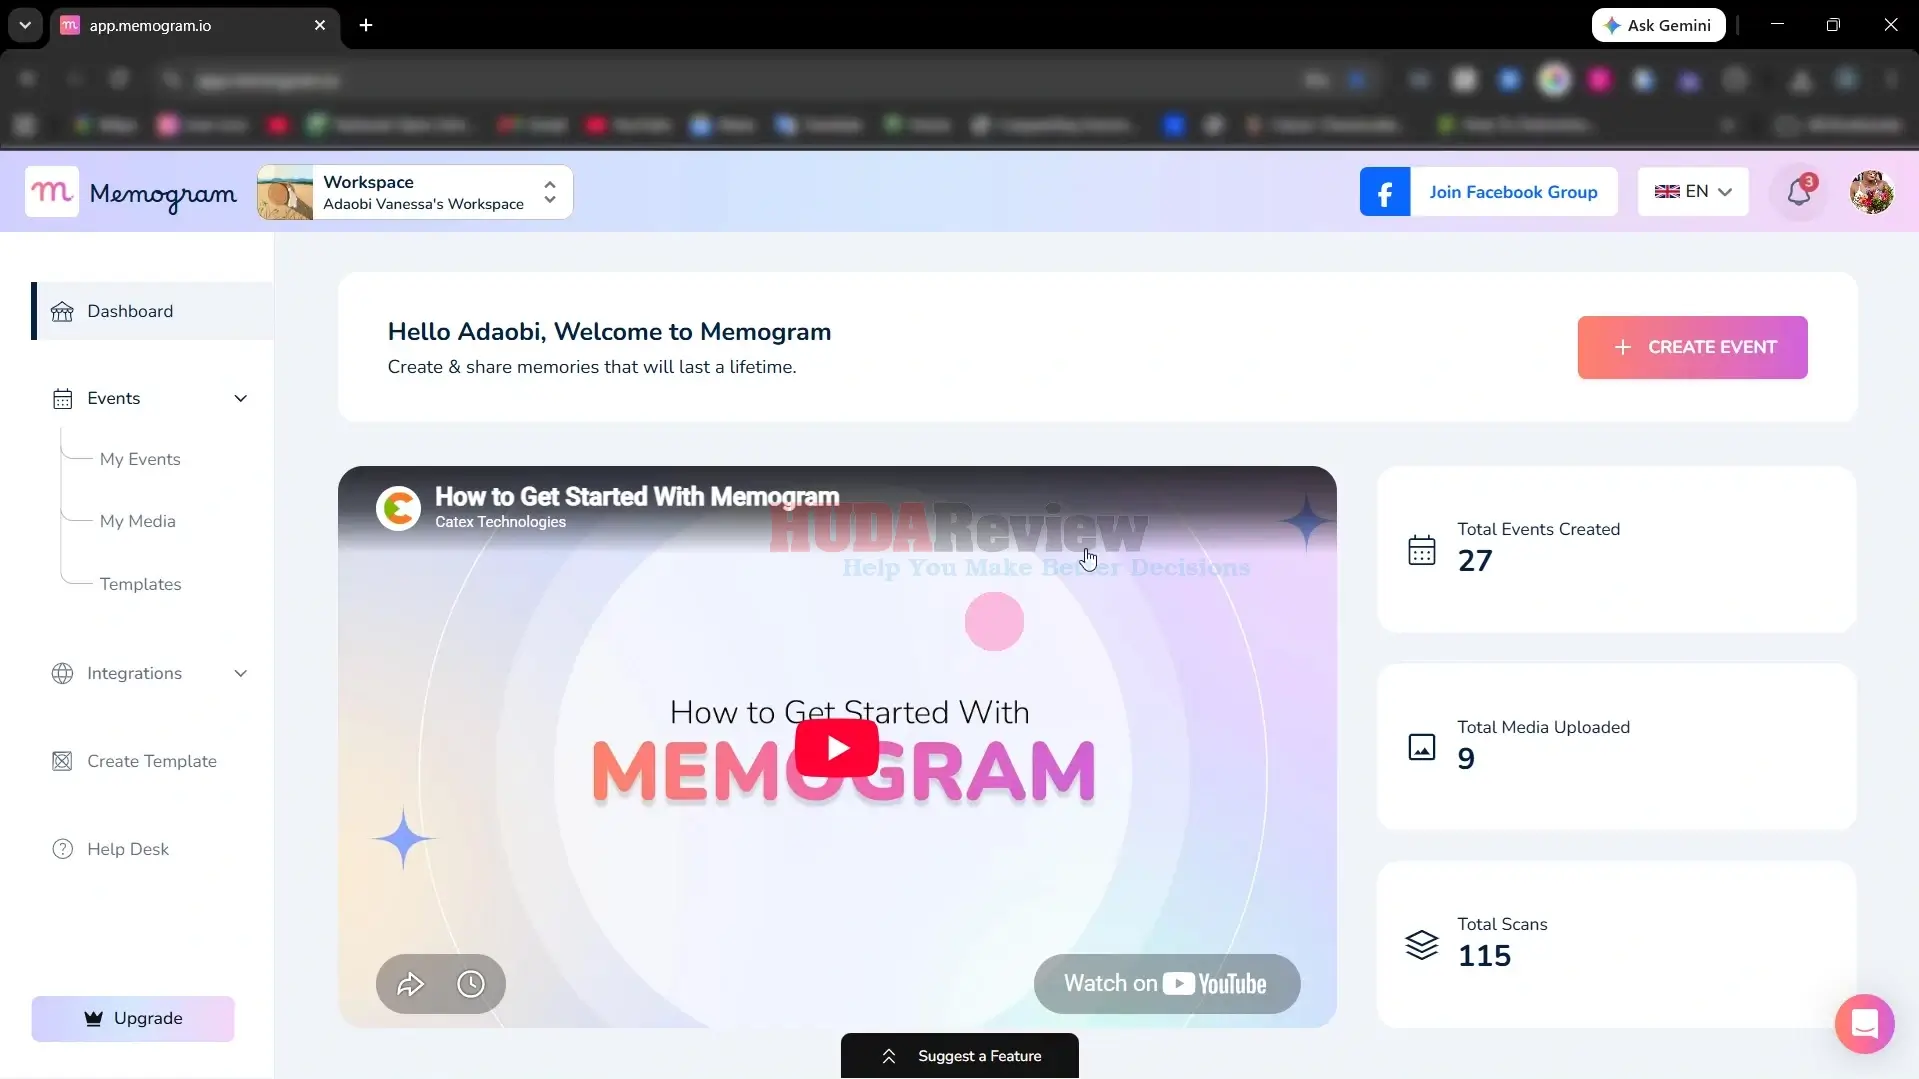Screen dimensions: 1919x1079
Task: Click the Integrations globe icon
Action: tap(62, 673)
